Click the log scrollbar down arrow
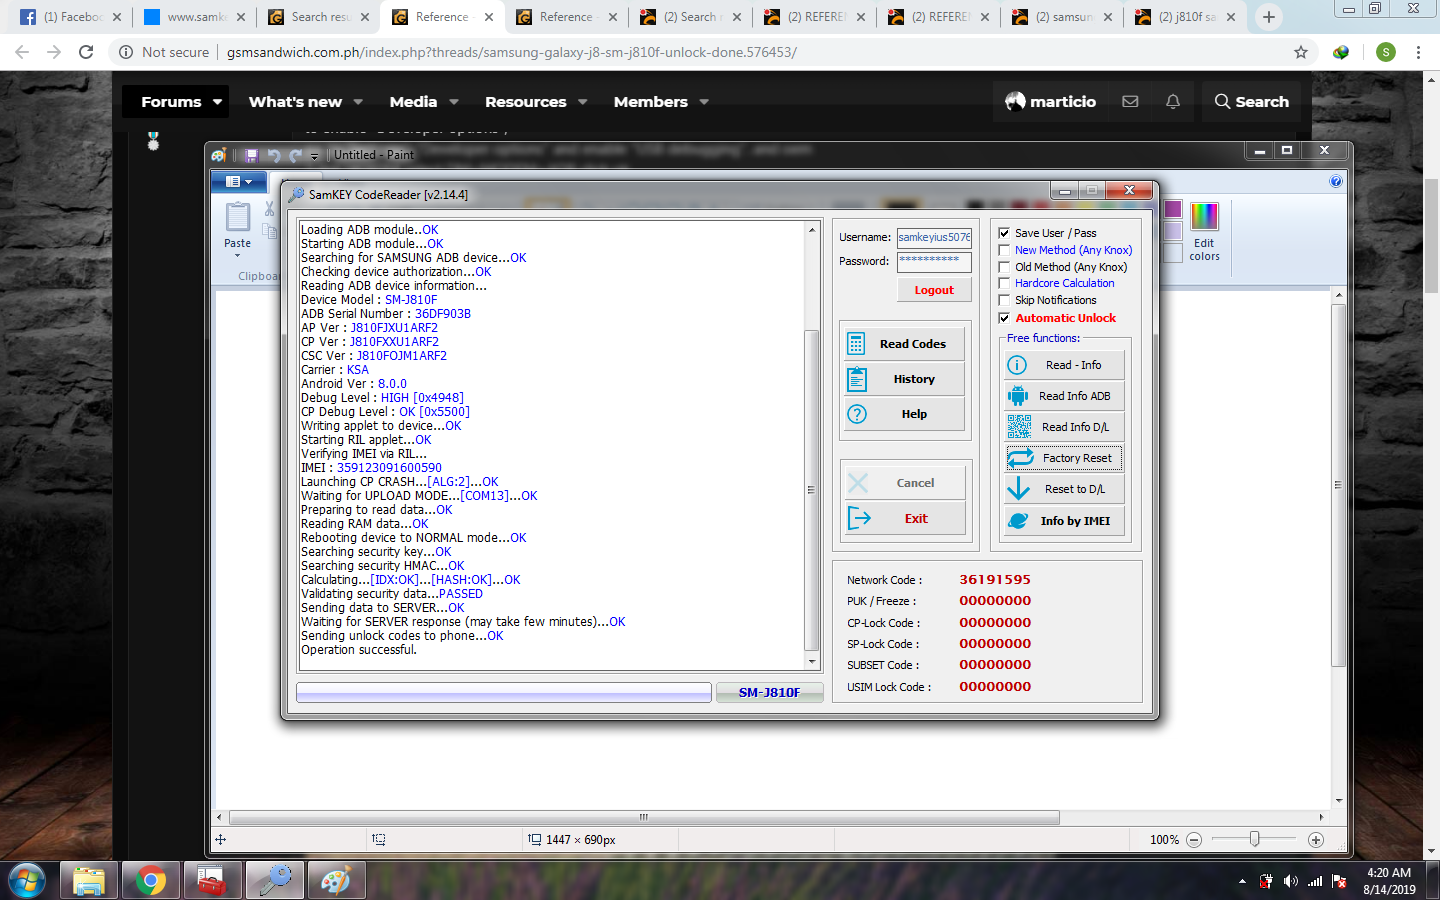 812,662
